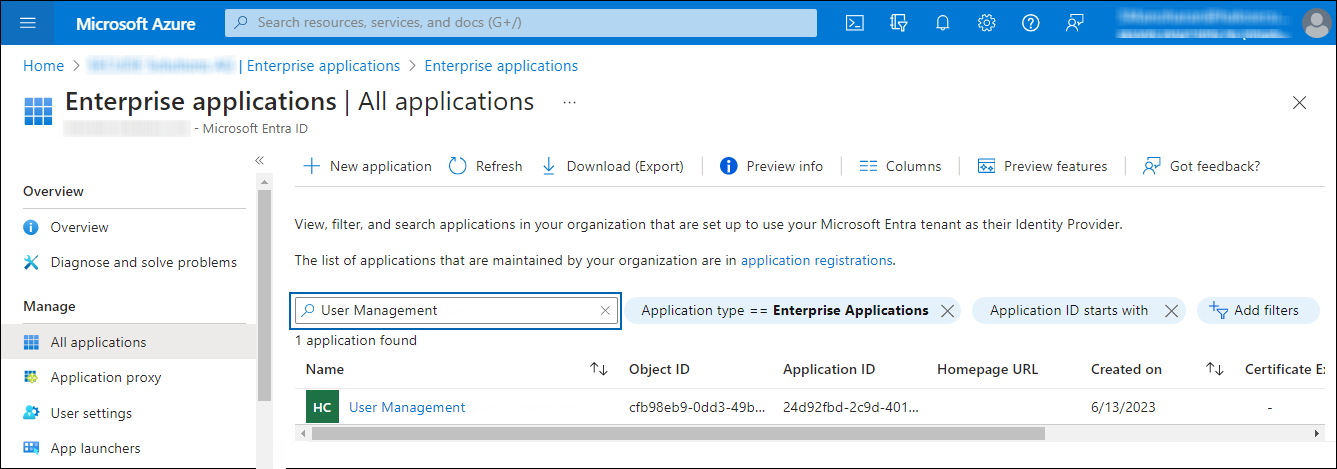Click the New application button
This screenshot has height=469, width=1337.
pos(368,166)
